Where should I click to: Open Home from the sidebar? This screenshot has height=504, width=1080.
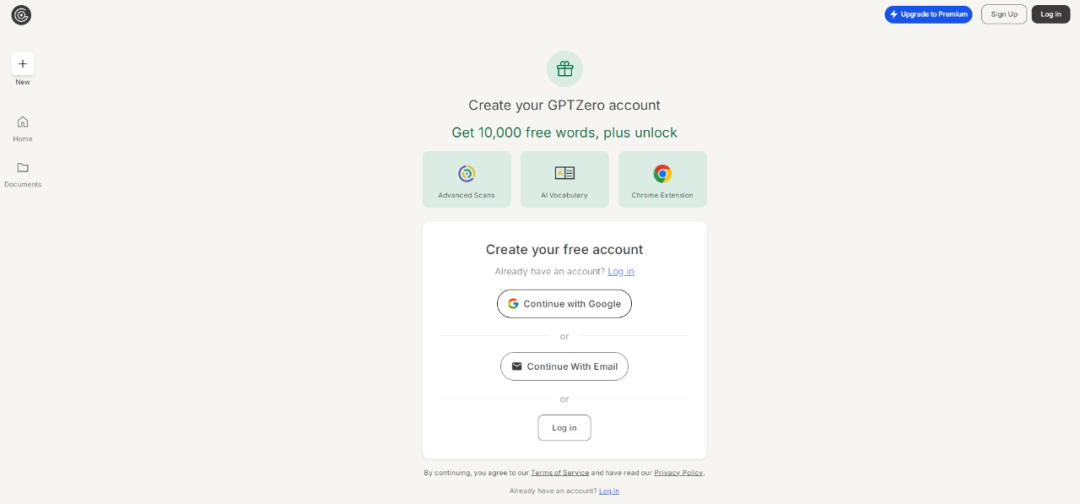[x=23, y=122]
